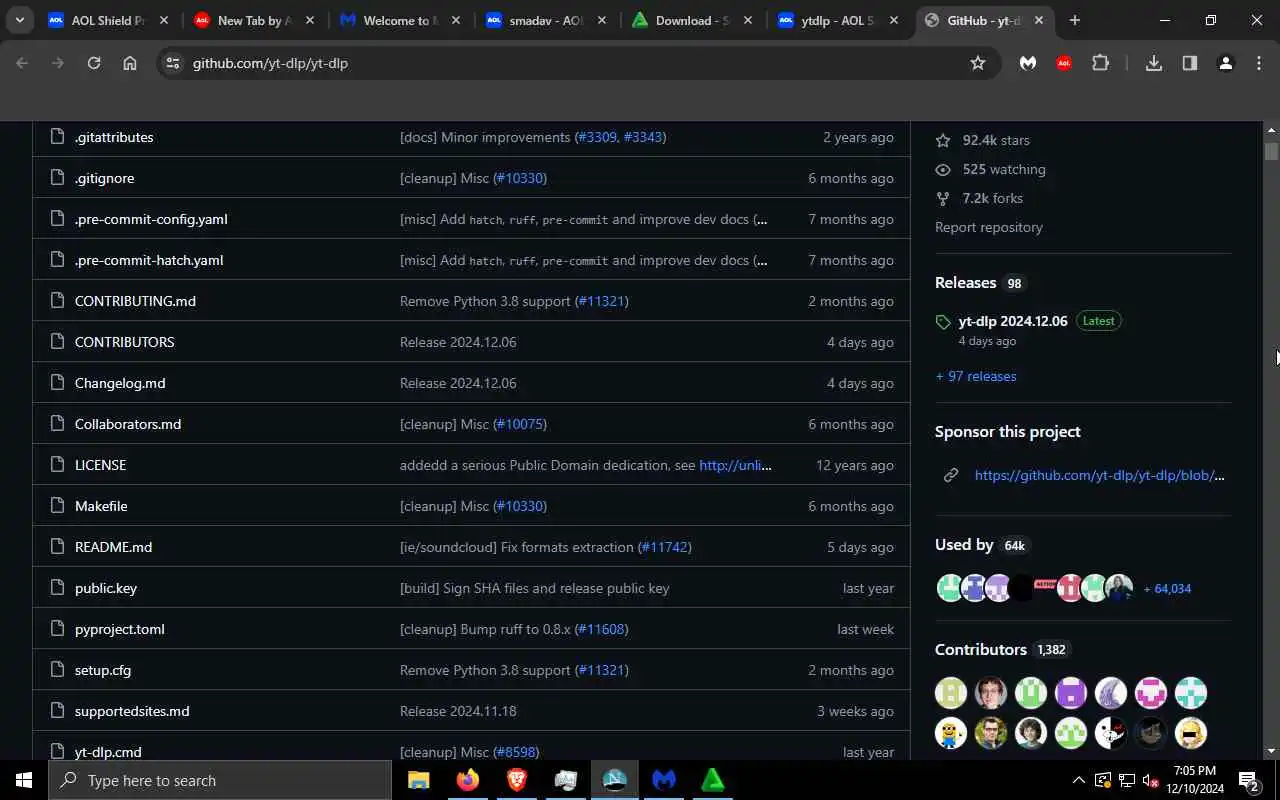Open the green Smadav taskbar icon
Viewport: 1280px width, 800px height.
(x=713, y=780)
